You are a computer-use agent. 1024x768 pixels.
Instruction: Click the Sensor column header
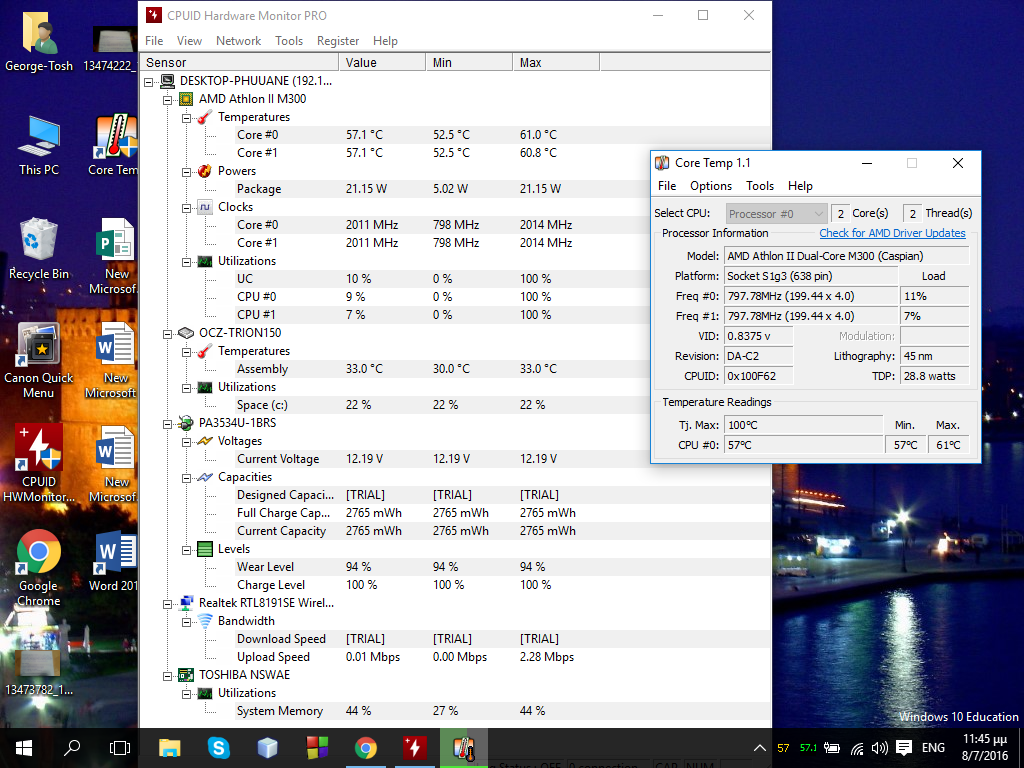click(x=240, y=63)
